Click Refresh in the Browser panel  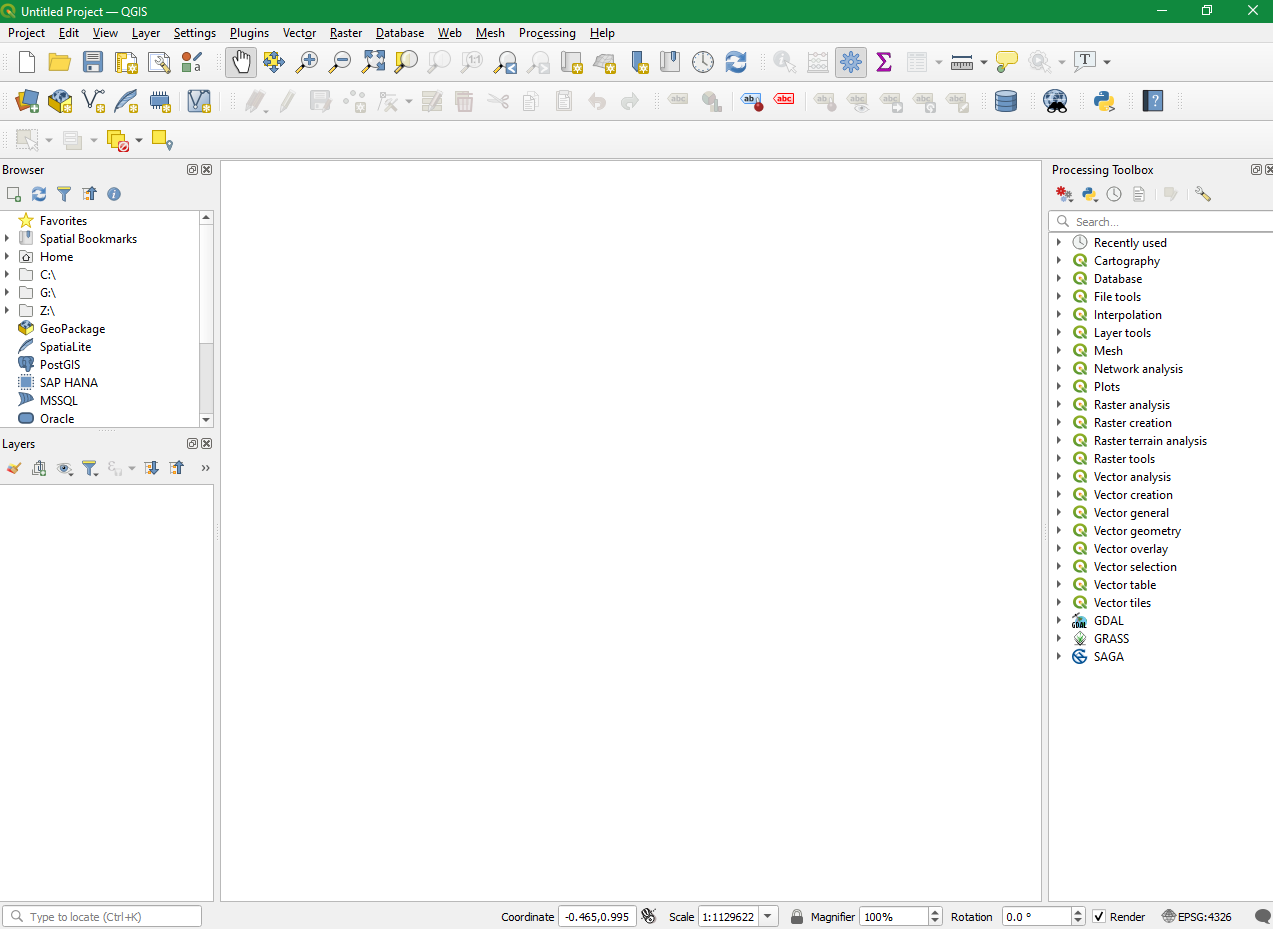[39, 194]
